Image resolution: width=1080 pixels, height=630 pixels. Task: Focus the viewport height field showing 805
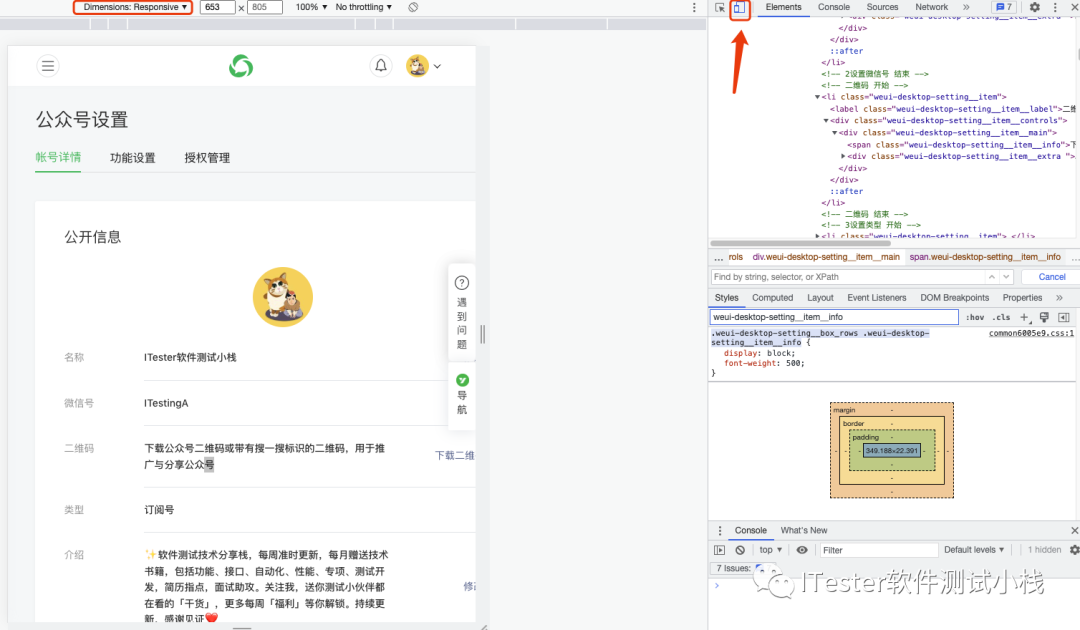[264, 7]
